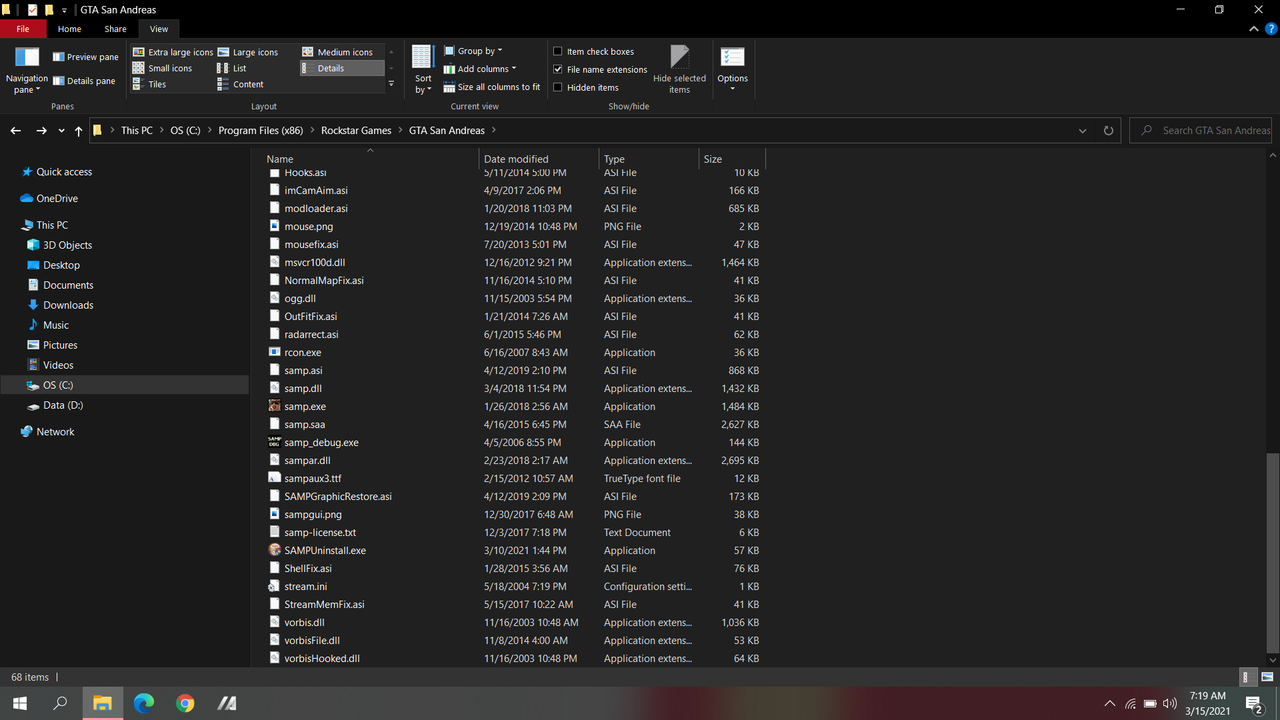The height and width of the screenshot is (720, 1280).
Task: Select the stream.ini file
Action: [x=305, y=587]
